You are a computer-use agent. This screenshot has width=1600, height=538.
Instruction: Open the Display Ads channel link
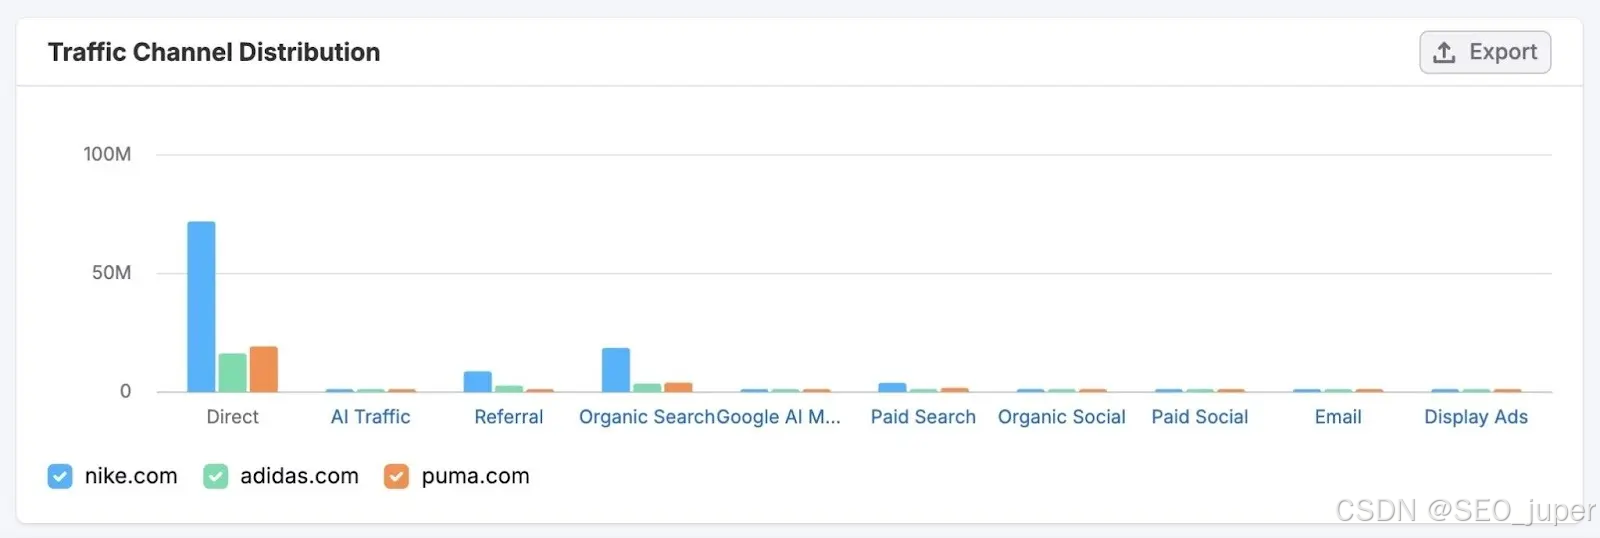[1476, 417]
